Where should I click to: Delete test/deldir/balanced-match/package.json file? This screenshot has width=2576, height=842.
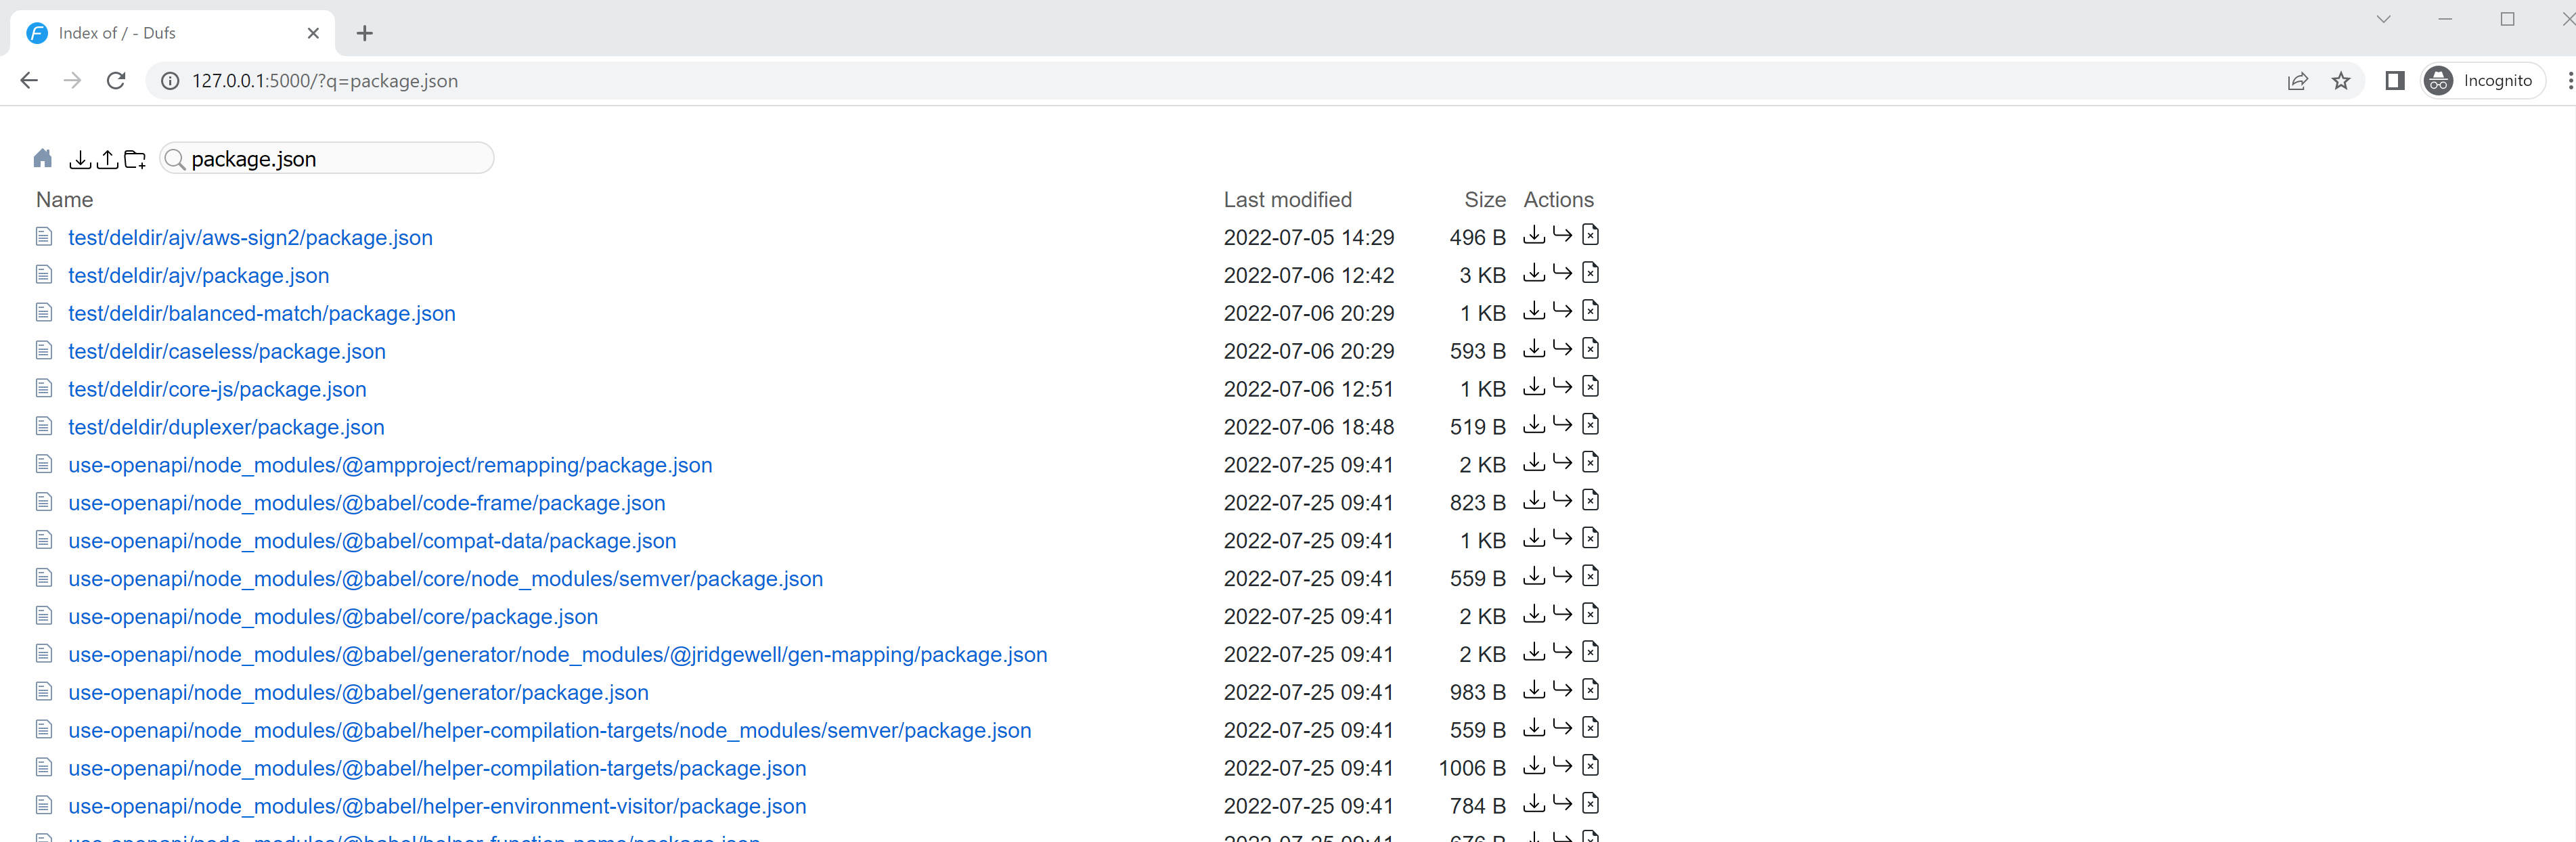click(x=1590, y=311)
